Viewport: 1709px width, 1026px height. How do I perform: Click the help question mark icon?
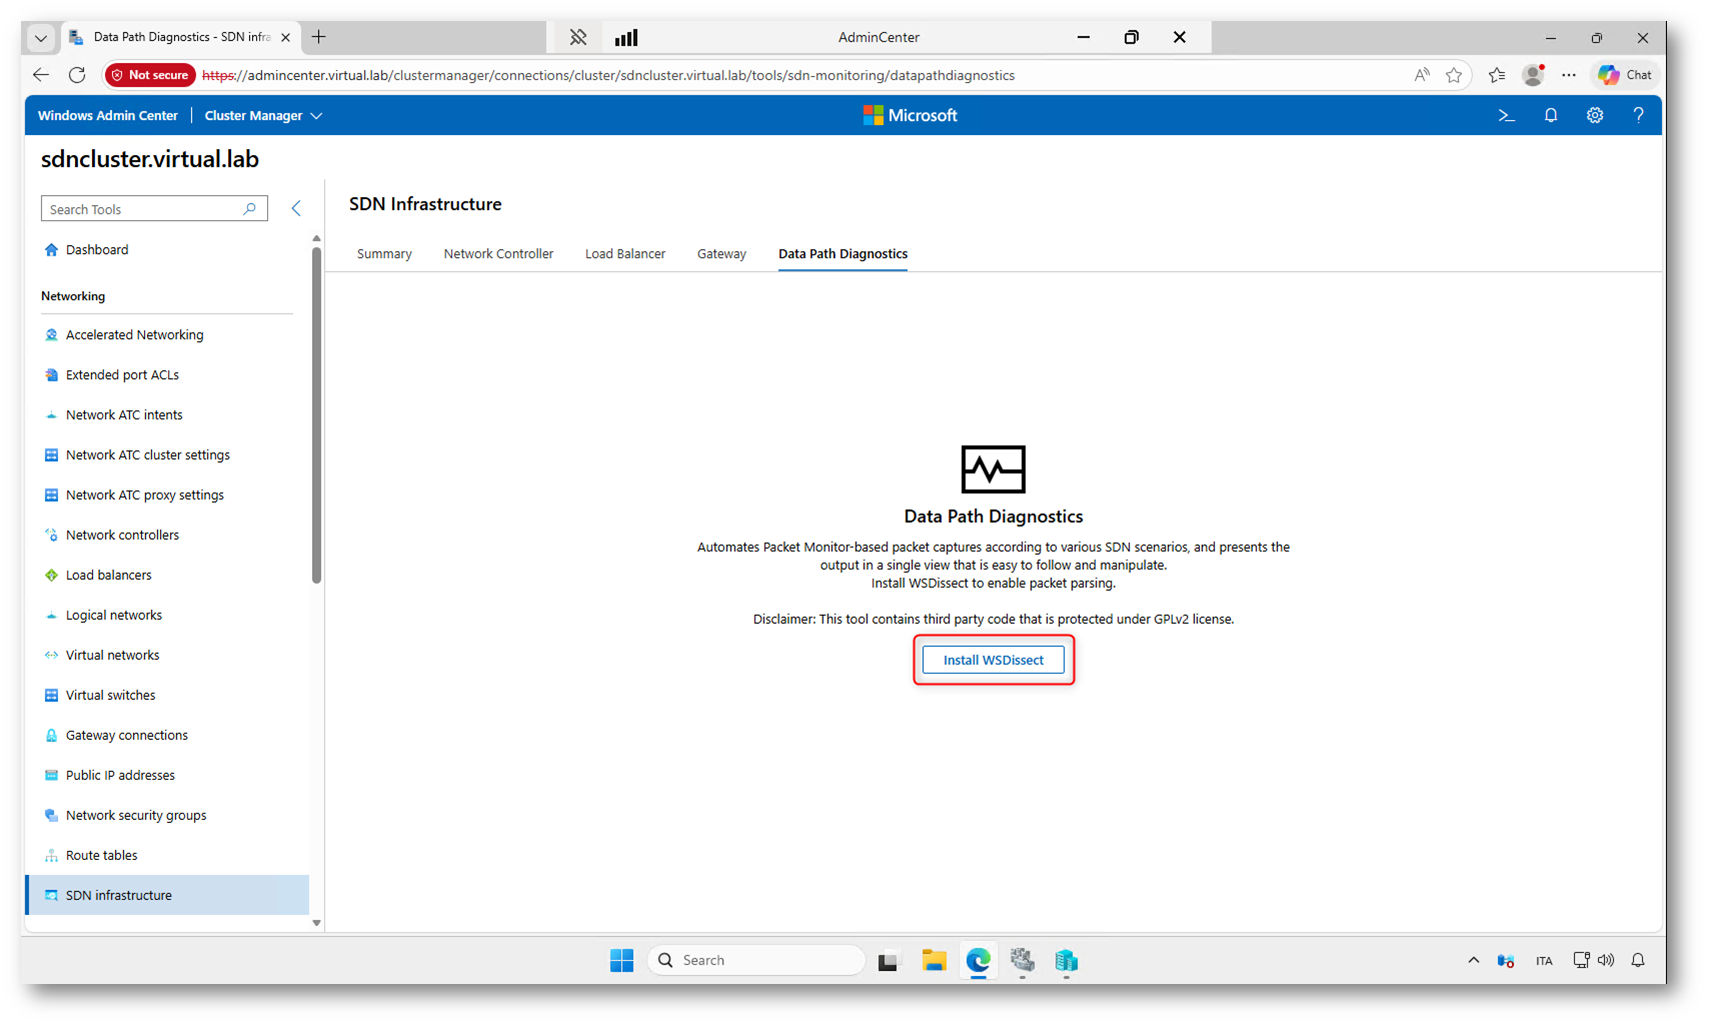click(1638, 116)
